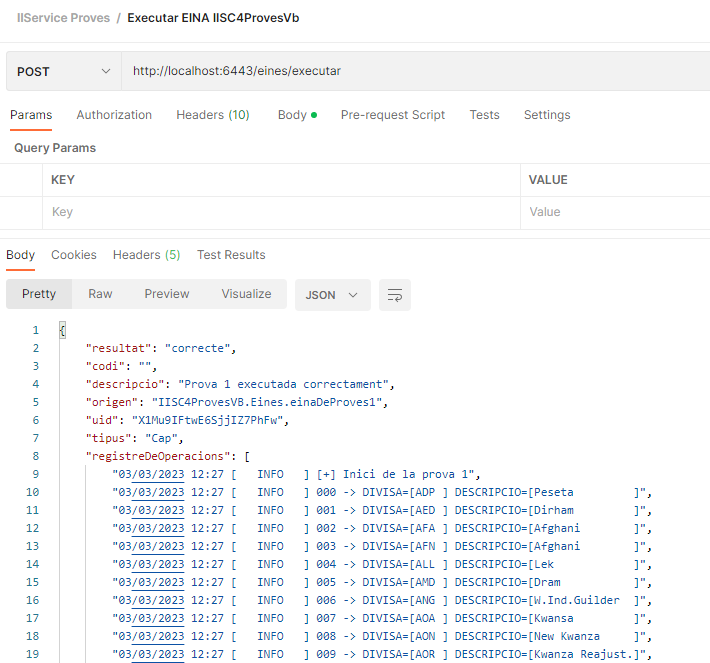Click the Key input field in Query Params
The height and width of the screenshot is (663, 710).
(281, 212)
